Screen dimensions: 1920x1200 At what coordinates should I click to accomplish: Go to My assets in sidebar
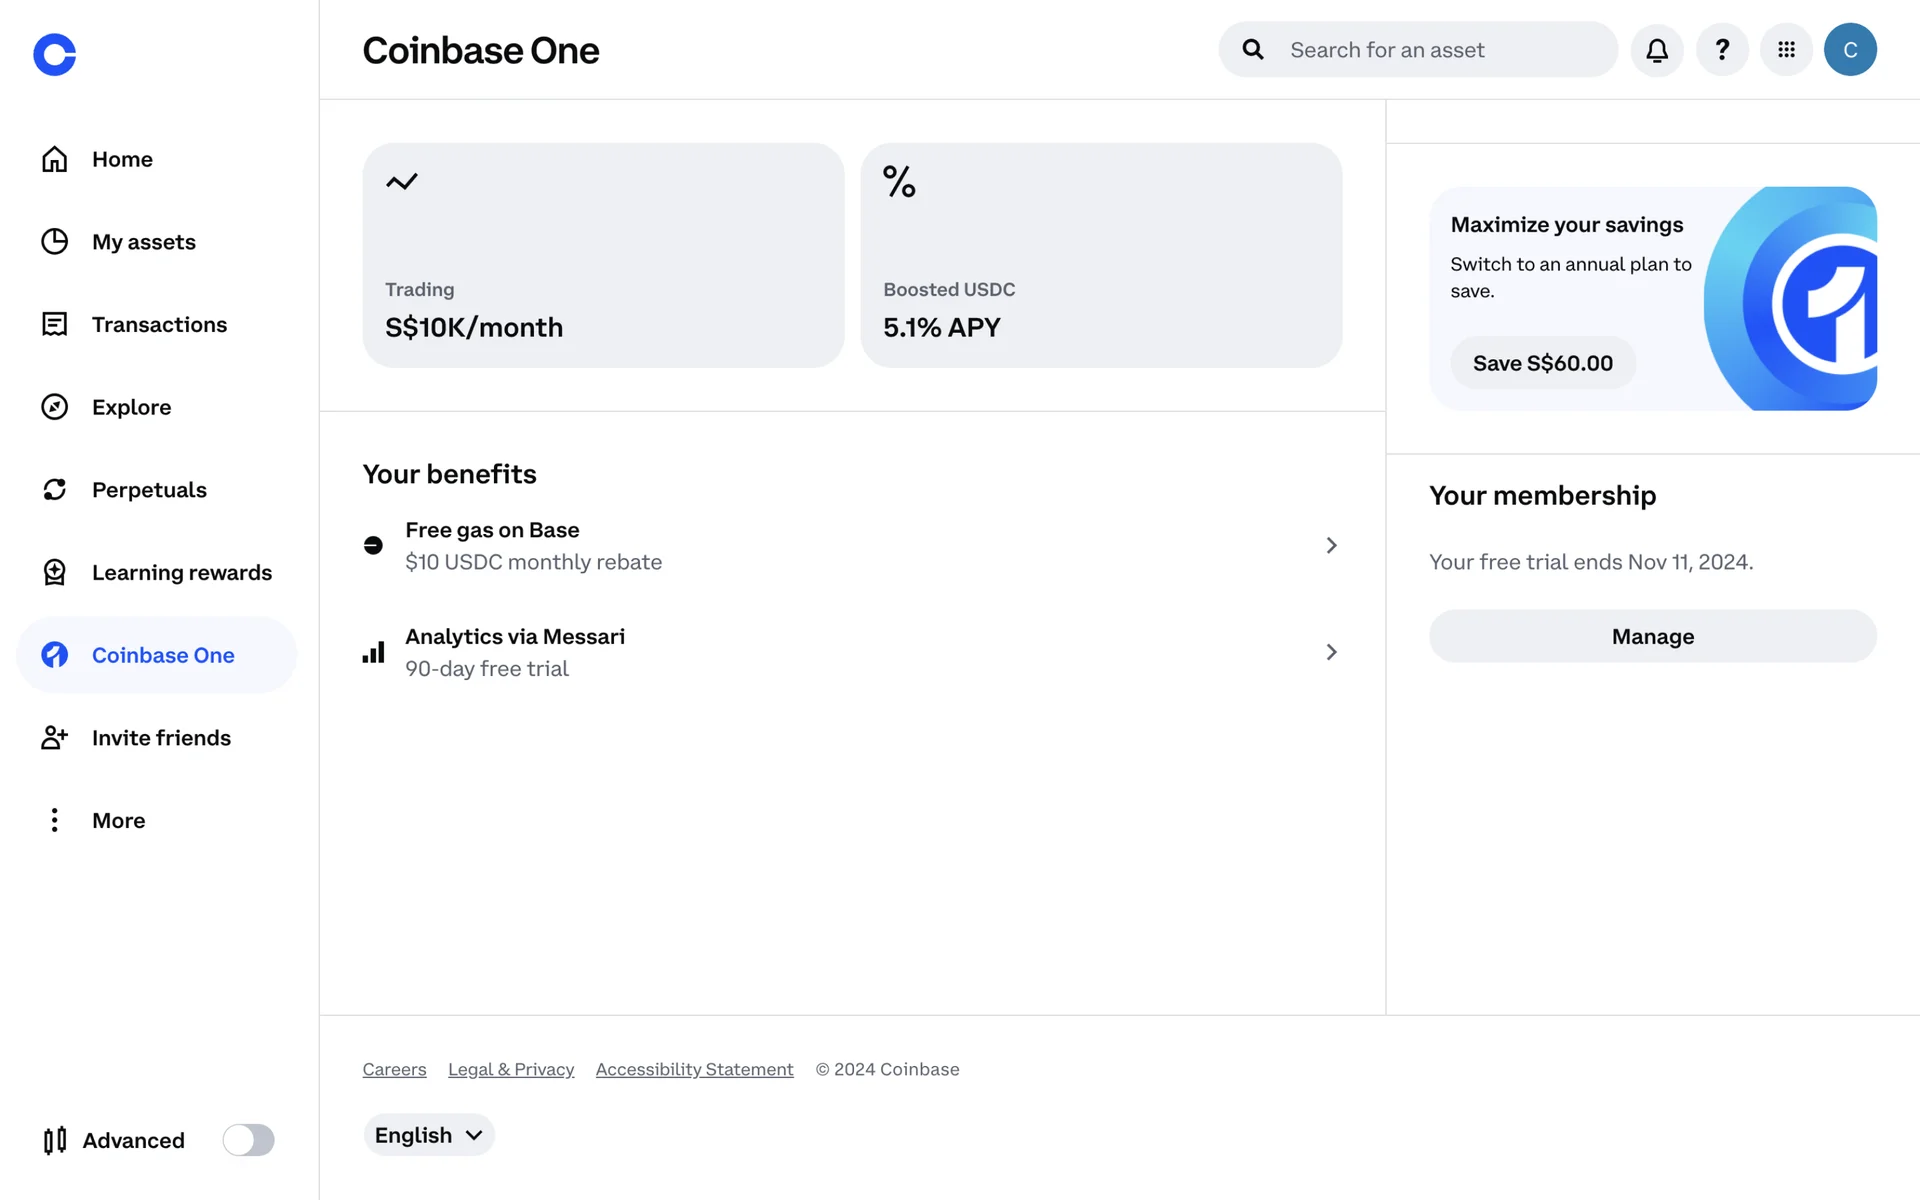pyautogui.click(x=143, y=242)
